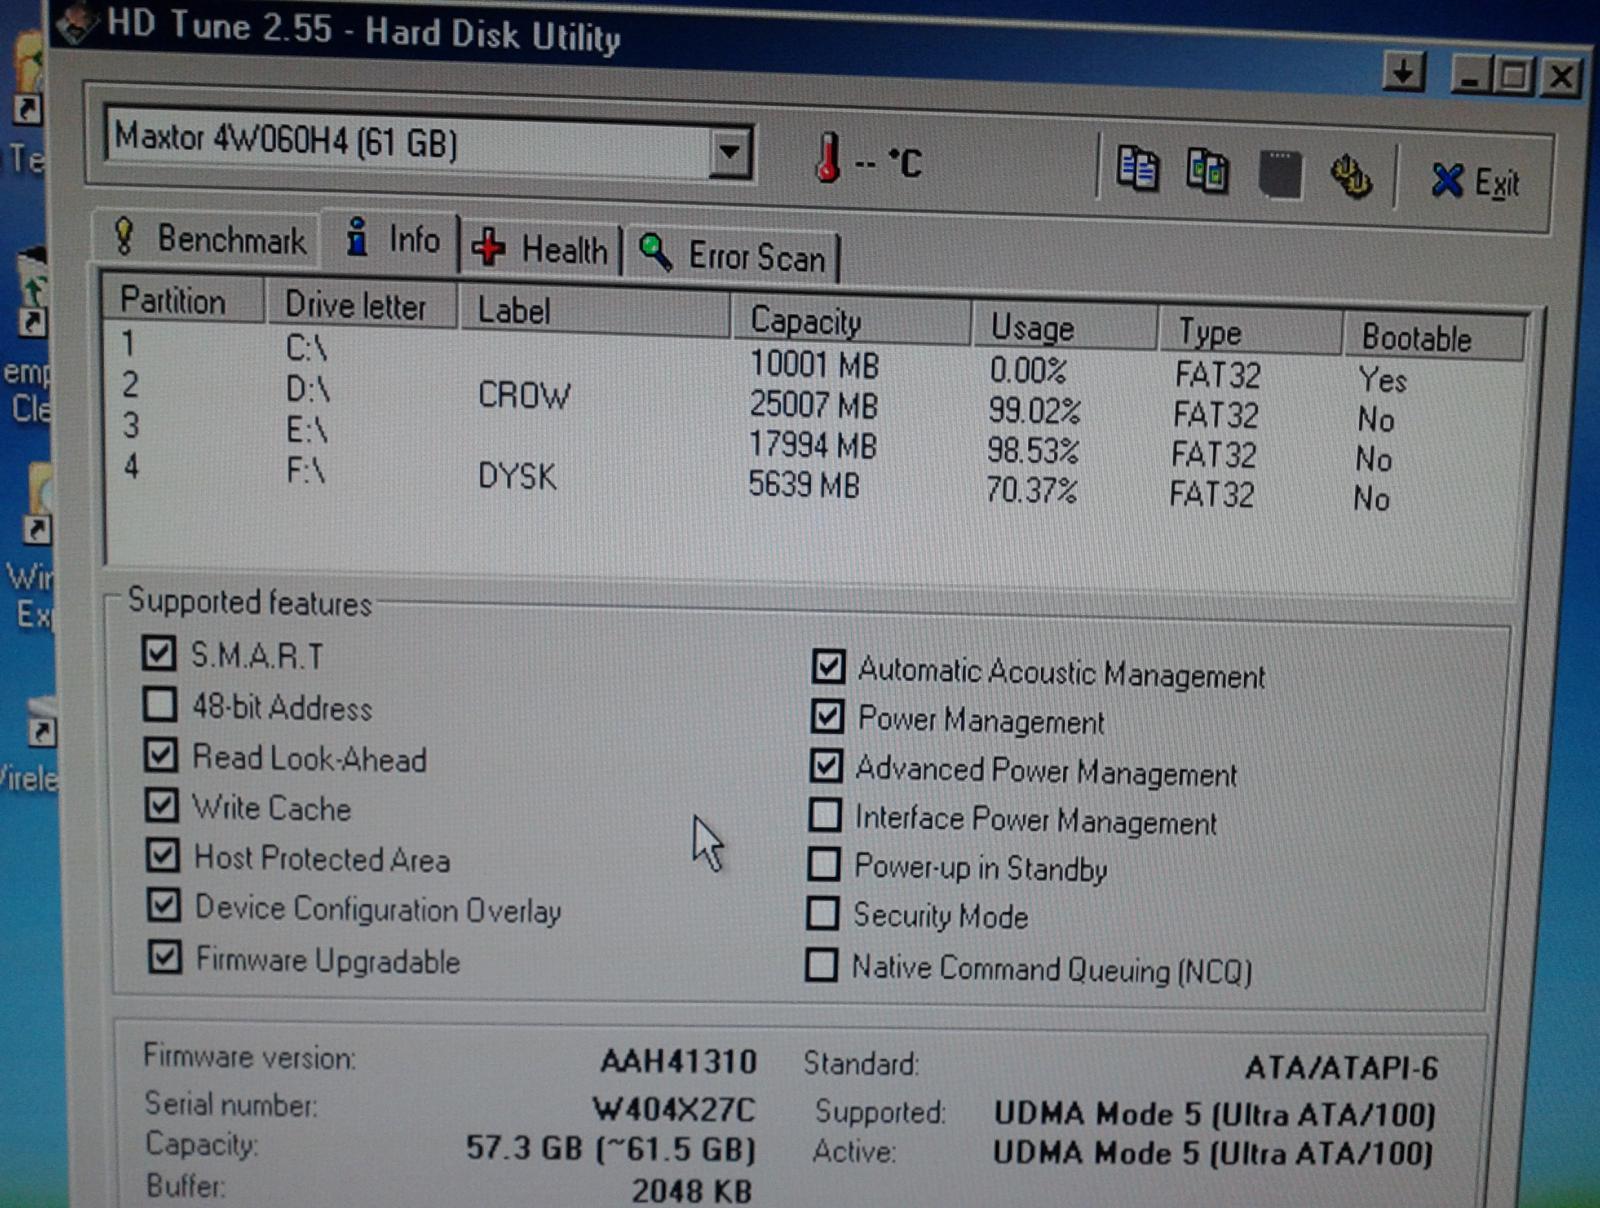Toggle the Power-up in Standby checkbox
The image size is (1600, 1208).
click(x=824, y=864)
